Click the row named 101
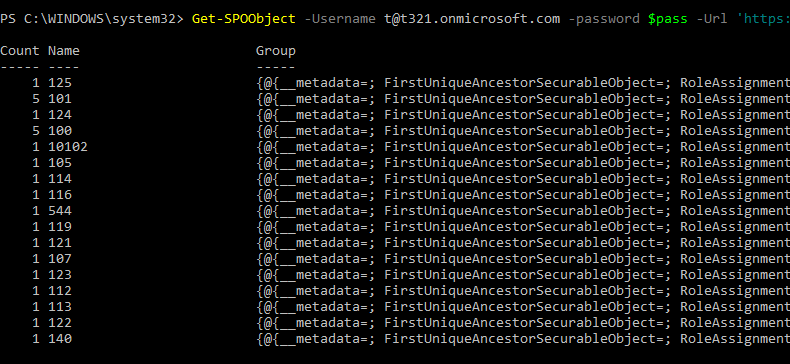 point(395,99)
